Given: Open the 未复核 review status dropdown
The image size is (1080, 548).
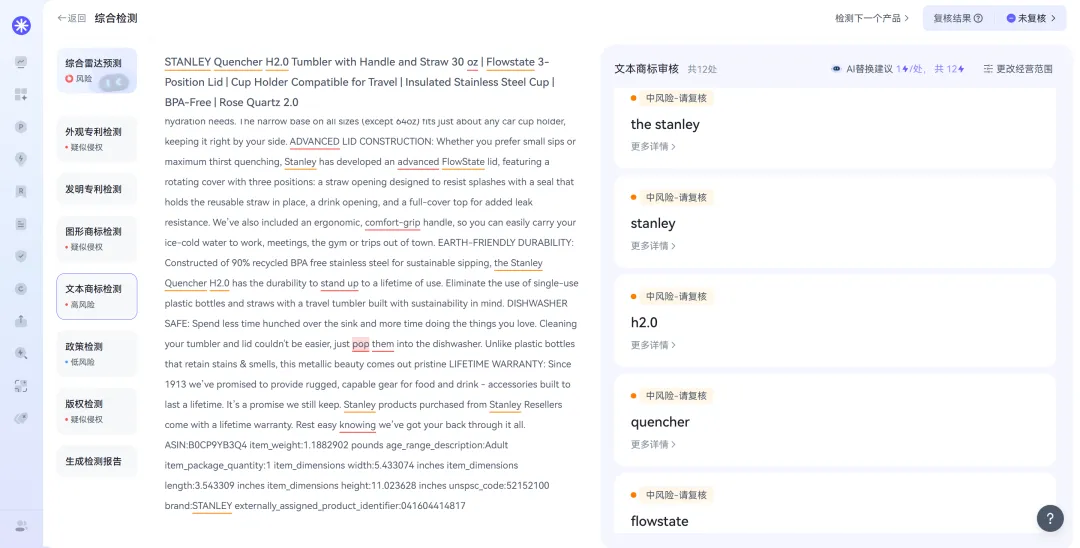Looking at the screenshot, I should 1031,19.
